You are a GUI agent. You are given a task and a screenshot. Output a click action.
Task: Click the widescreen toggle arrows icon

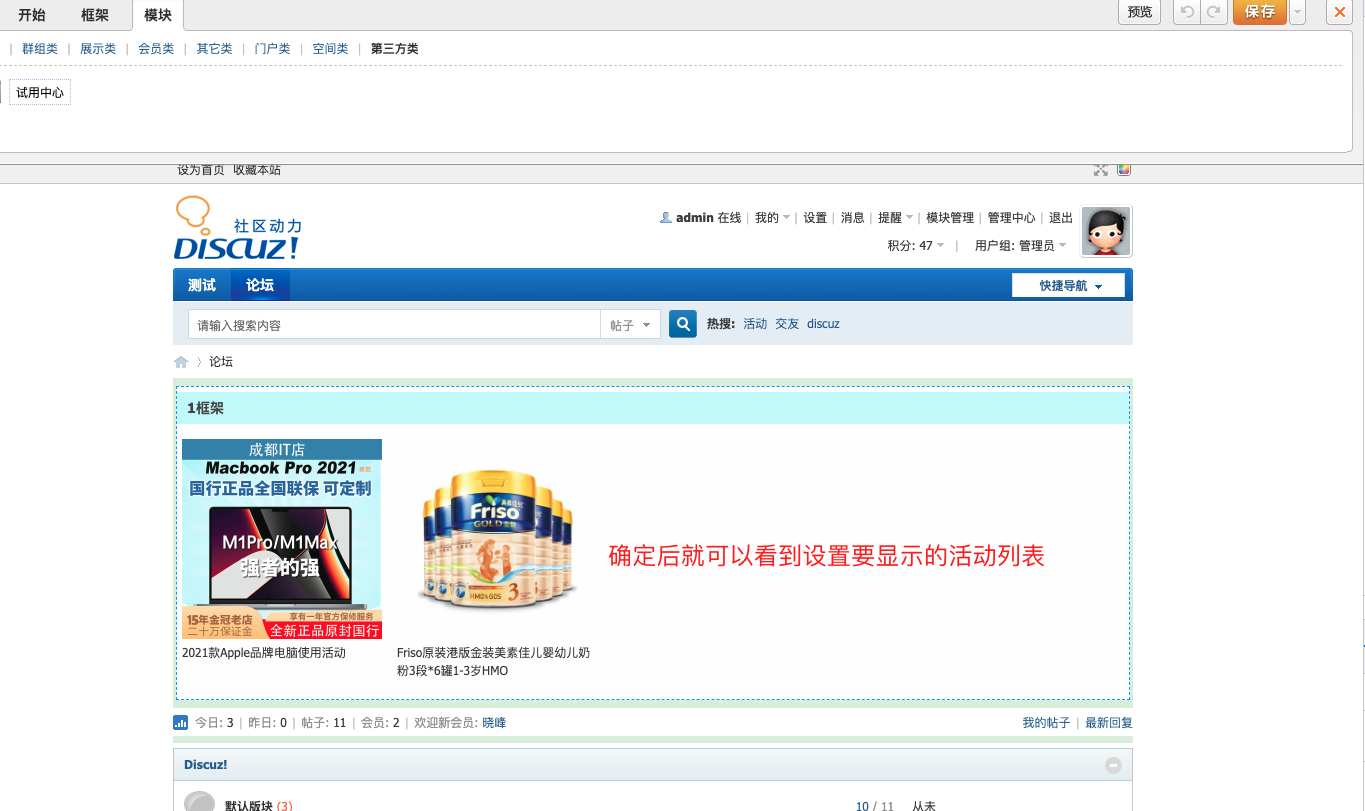[x=1101, y=170]
